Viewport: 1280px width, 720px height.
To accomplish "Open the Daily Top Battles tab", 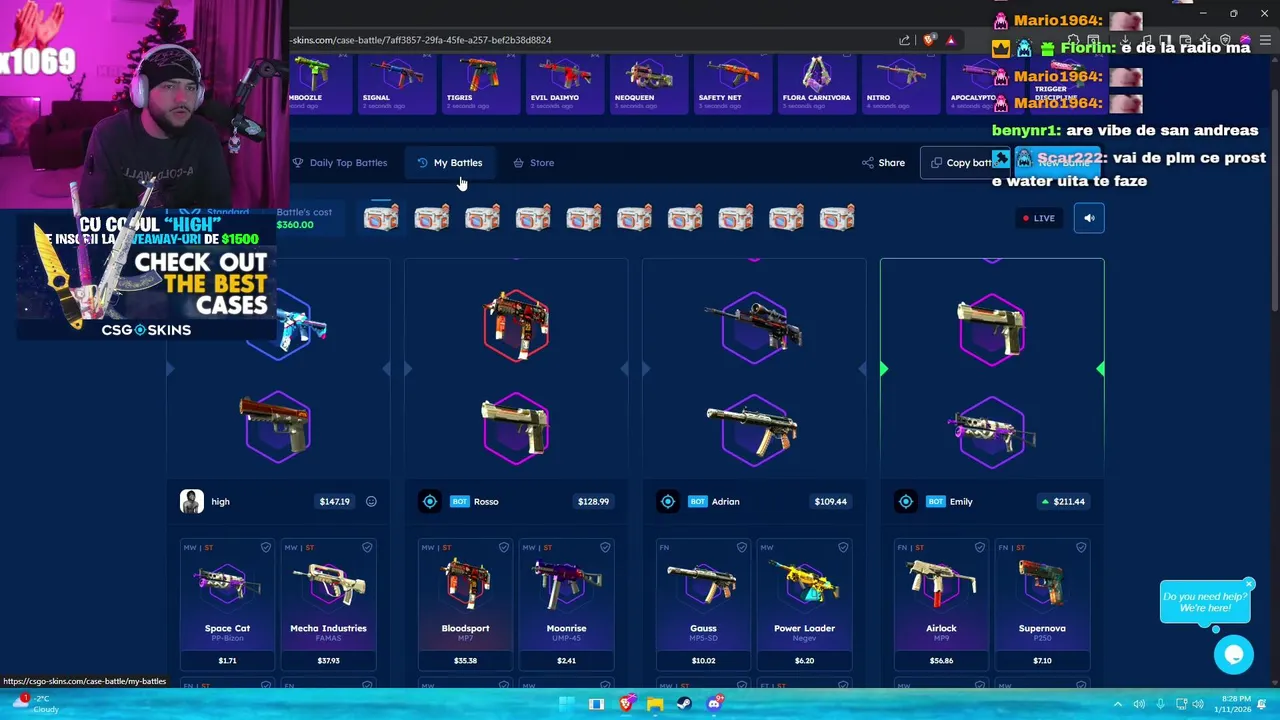I will [x=339, y=162].
